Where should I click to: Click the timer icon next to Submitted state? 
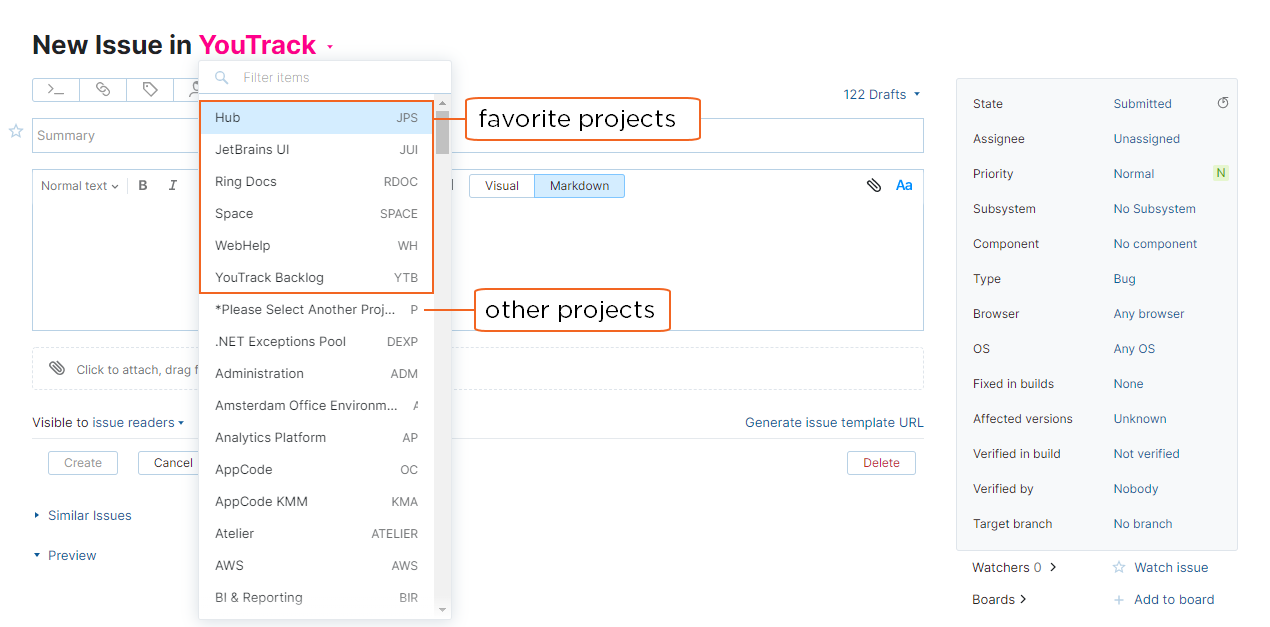click(x=1222, y=103)
